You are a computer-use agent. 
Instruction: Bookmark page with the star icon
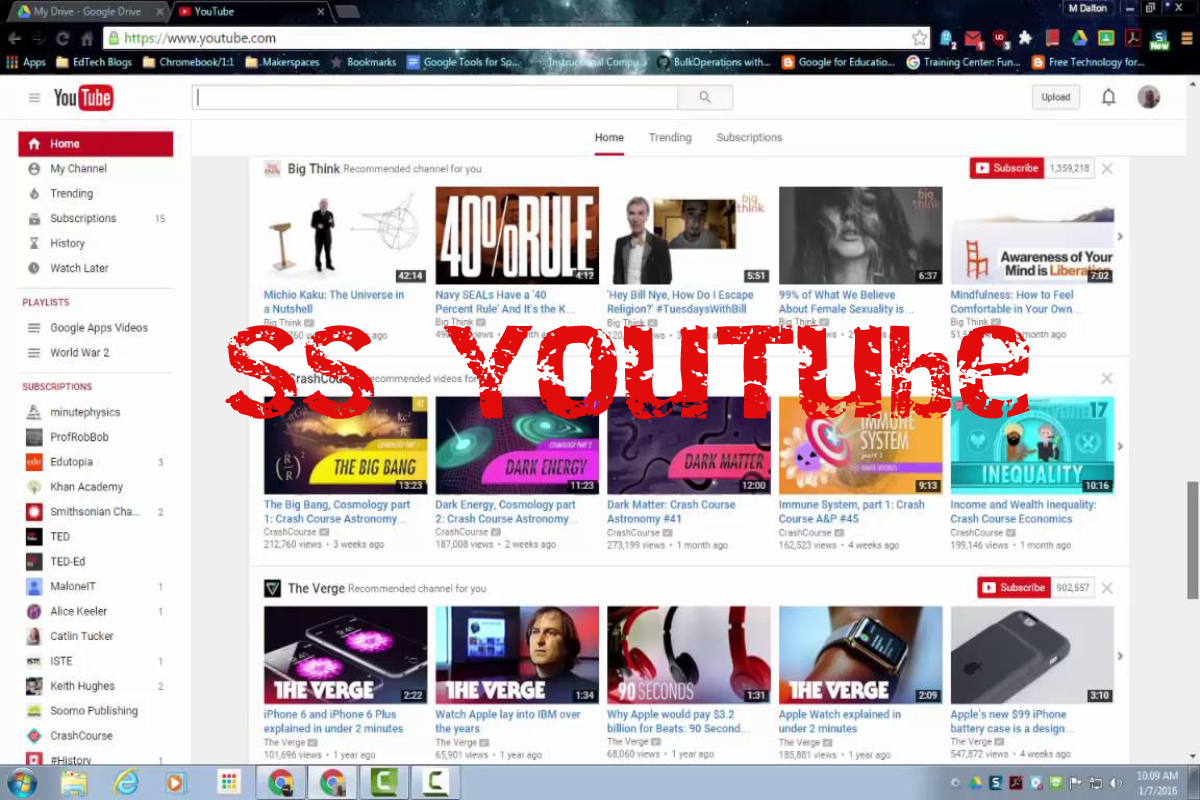click(919, 38)
